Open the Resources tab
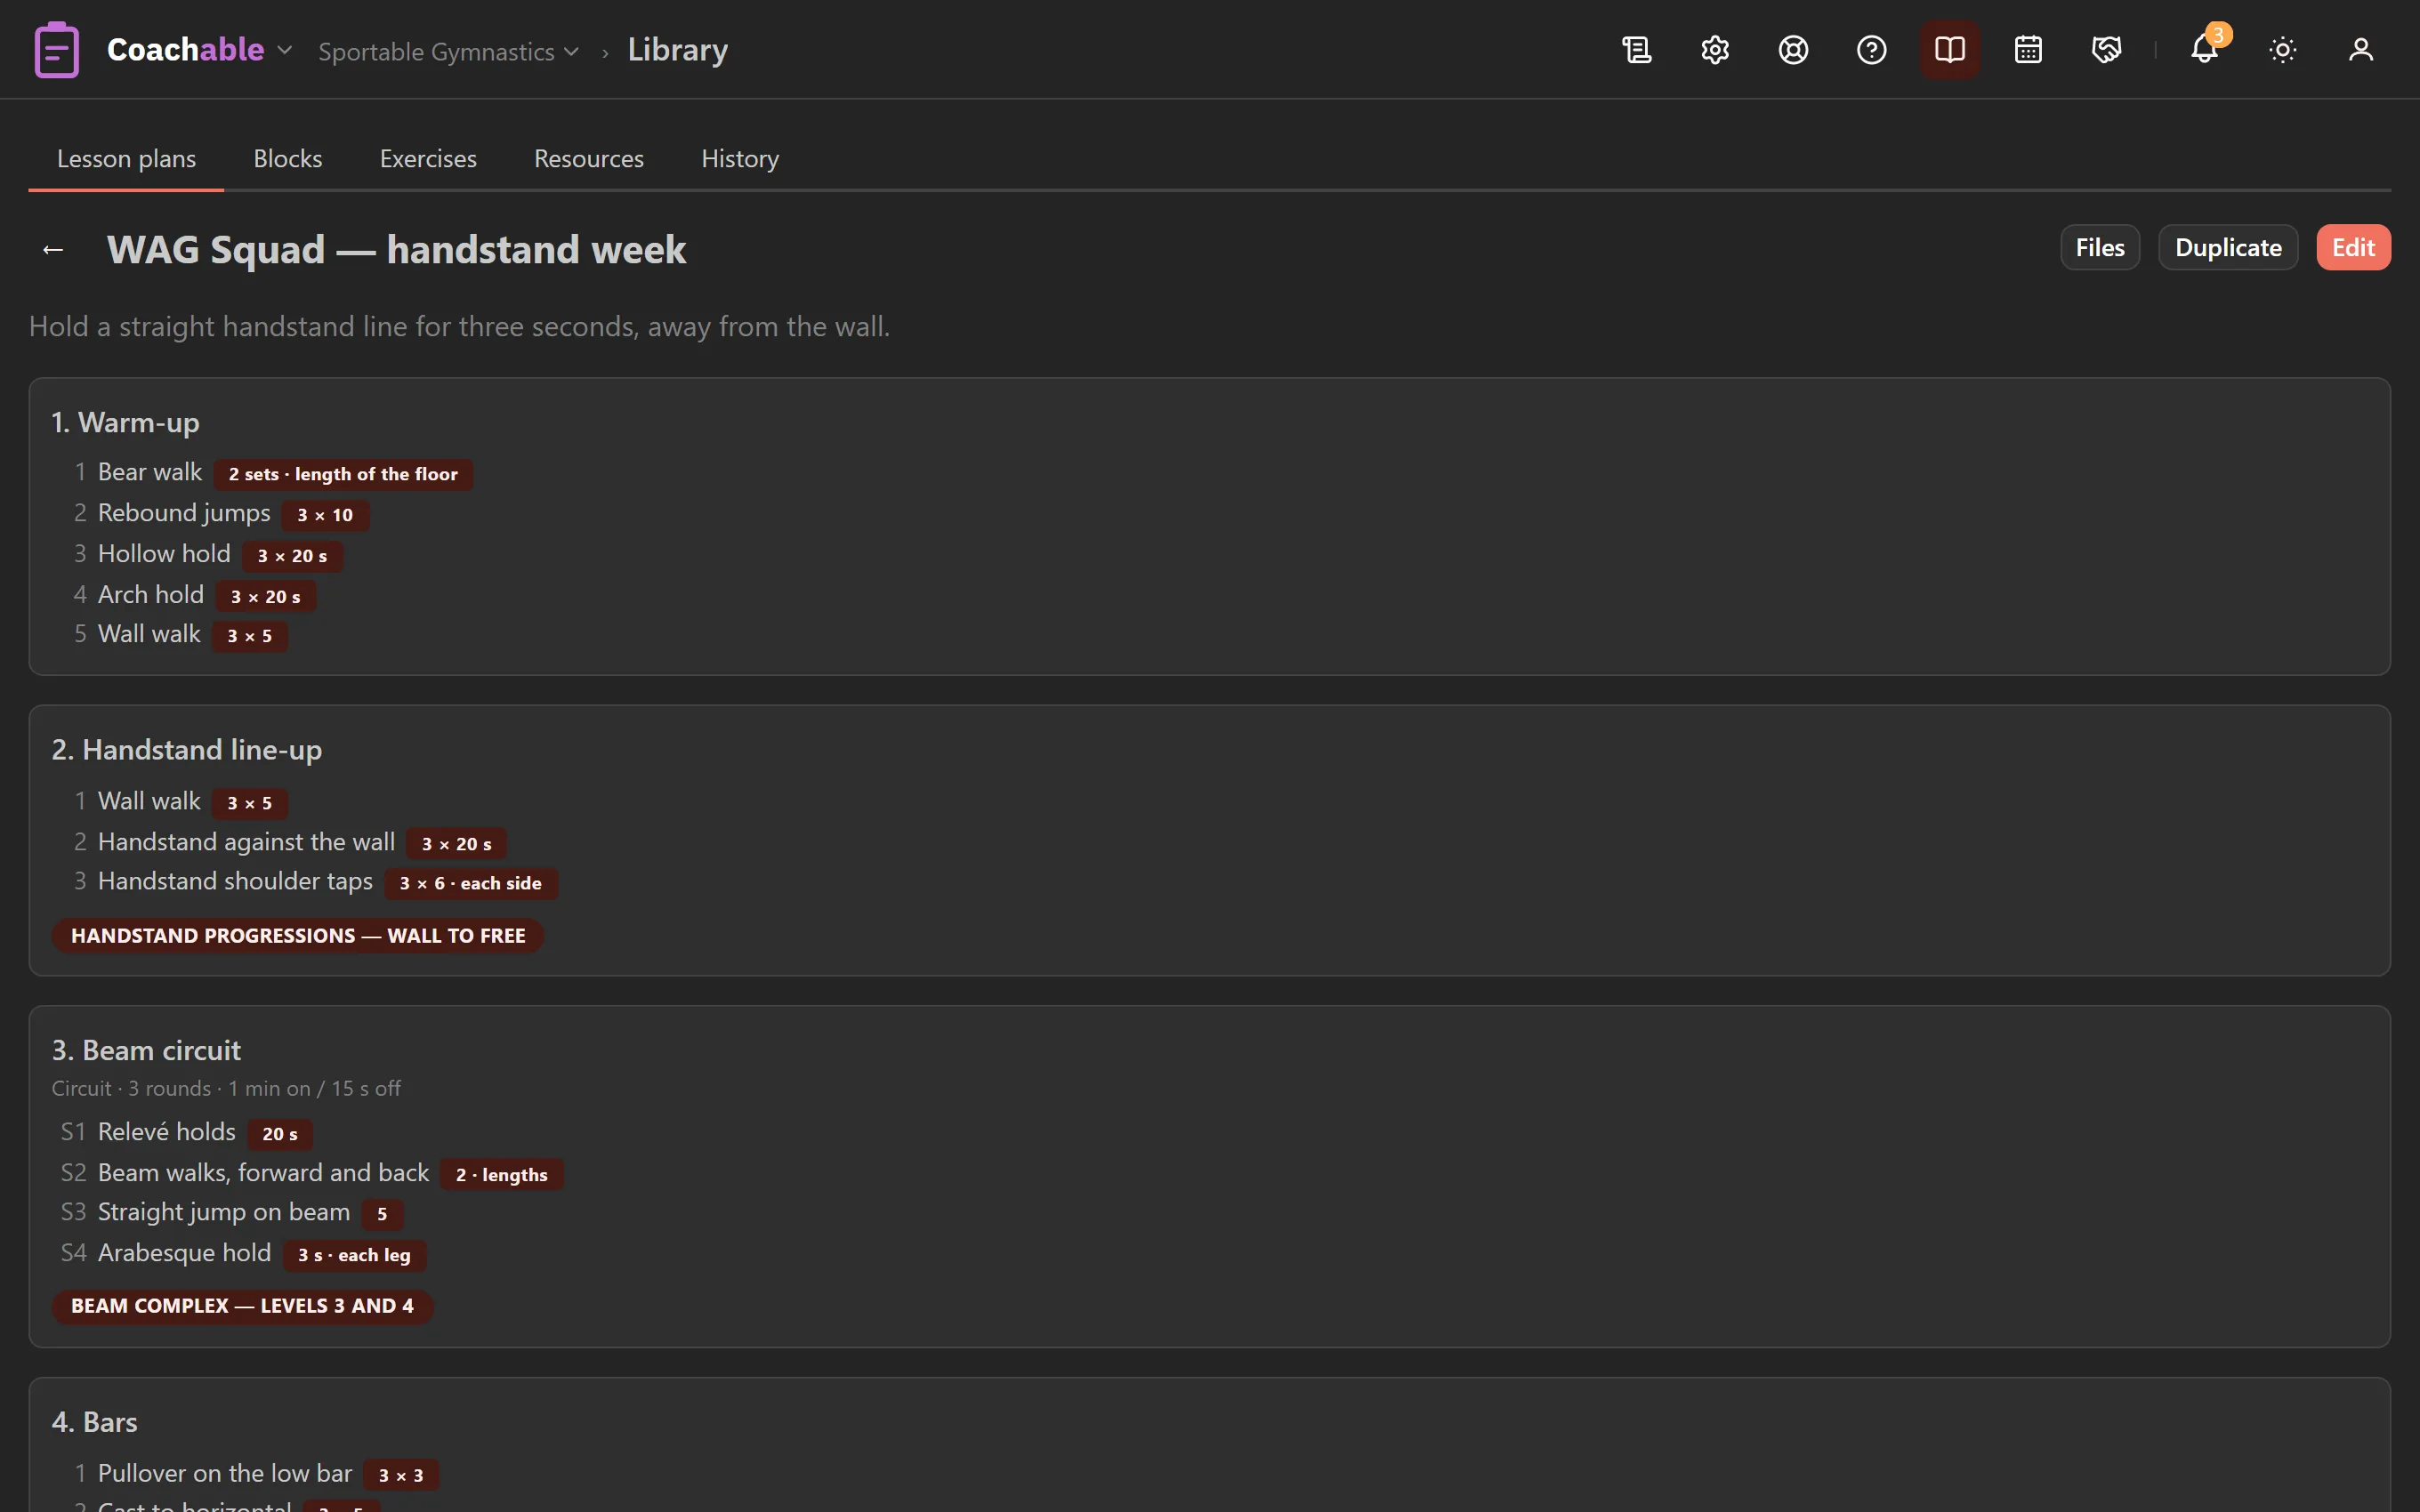This screenshot has width=2420, height=1512. [x=589, y=159]
